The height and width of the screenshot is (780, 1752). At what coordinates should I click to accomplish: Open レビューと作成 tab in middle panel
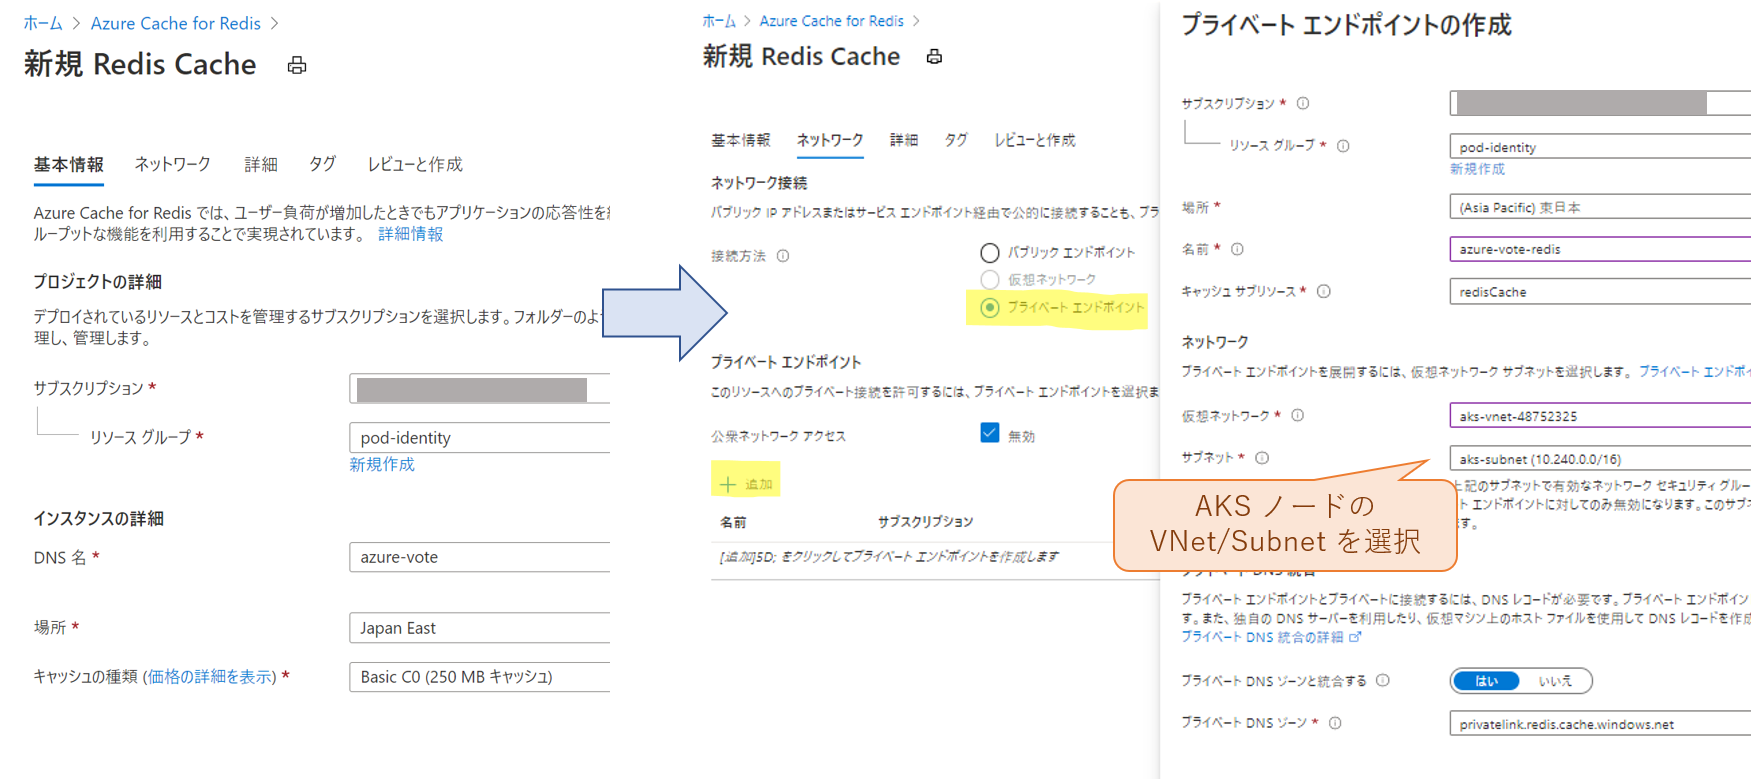click(x=1035, y=140)
